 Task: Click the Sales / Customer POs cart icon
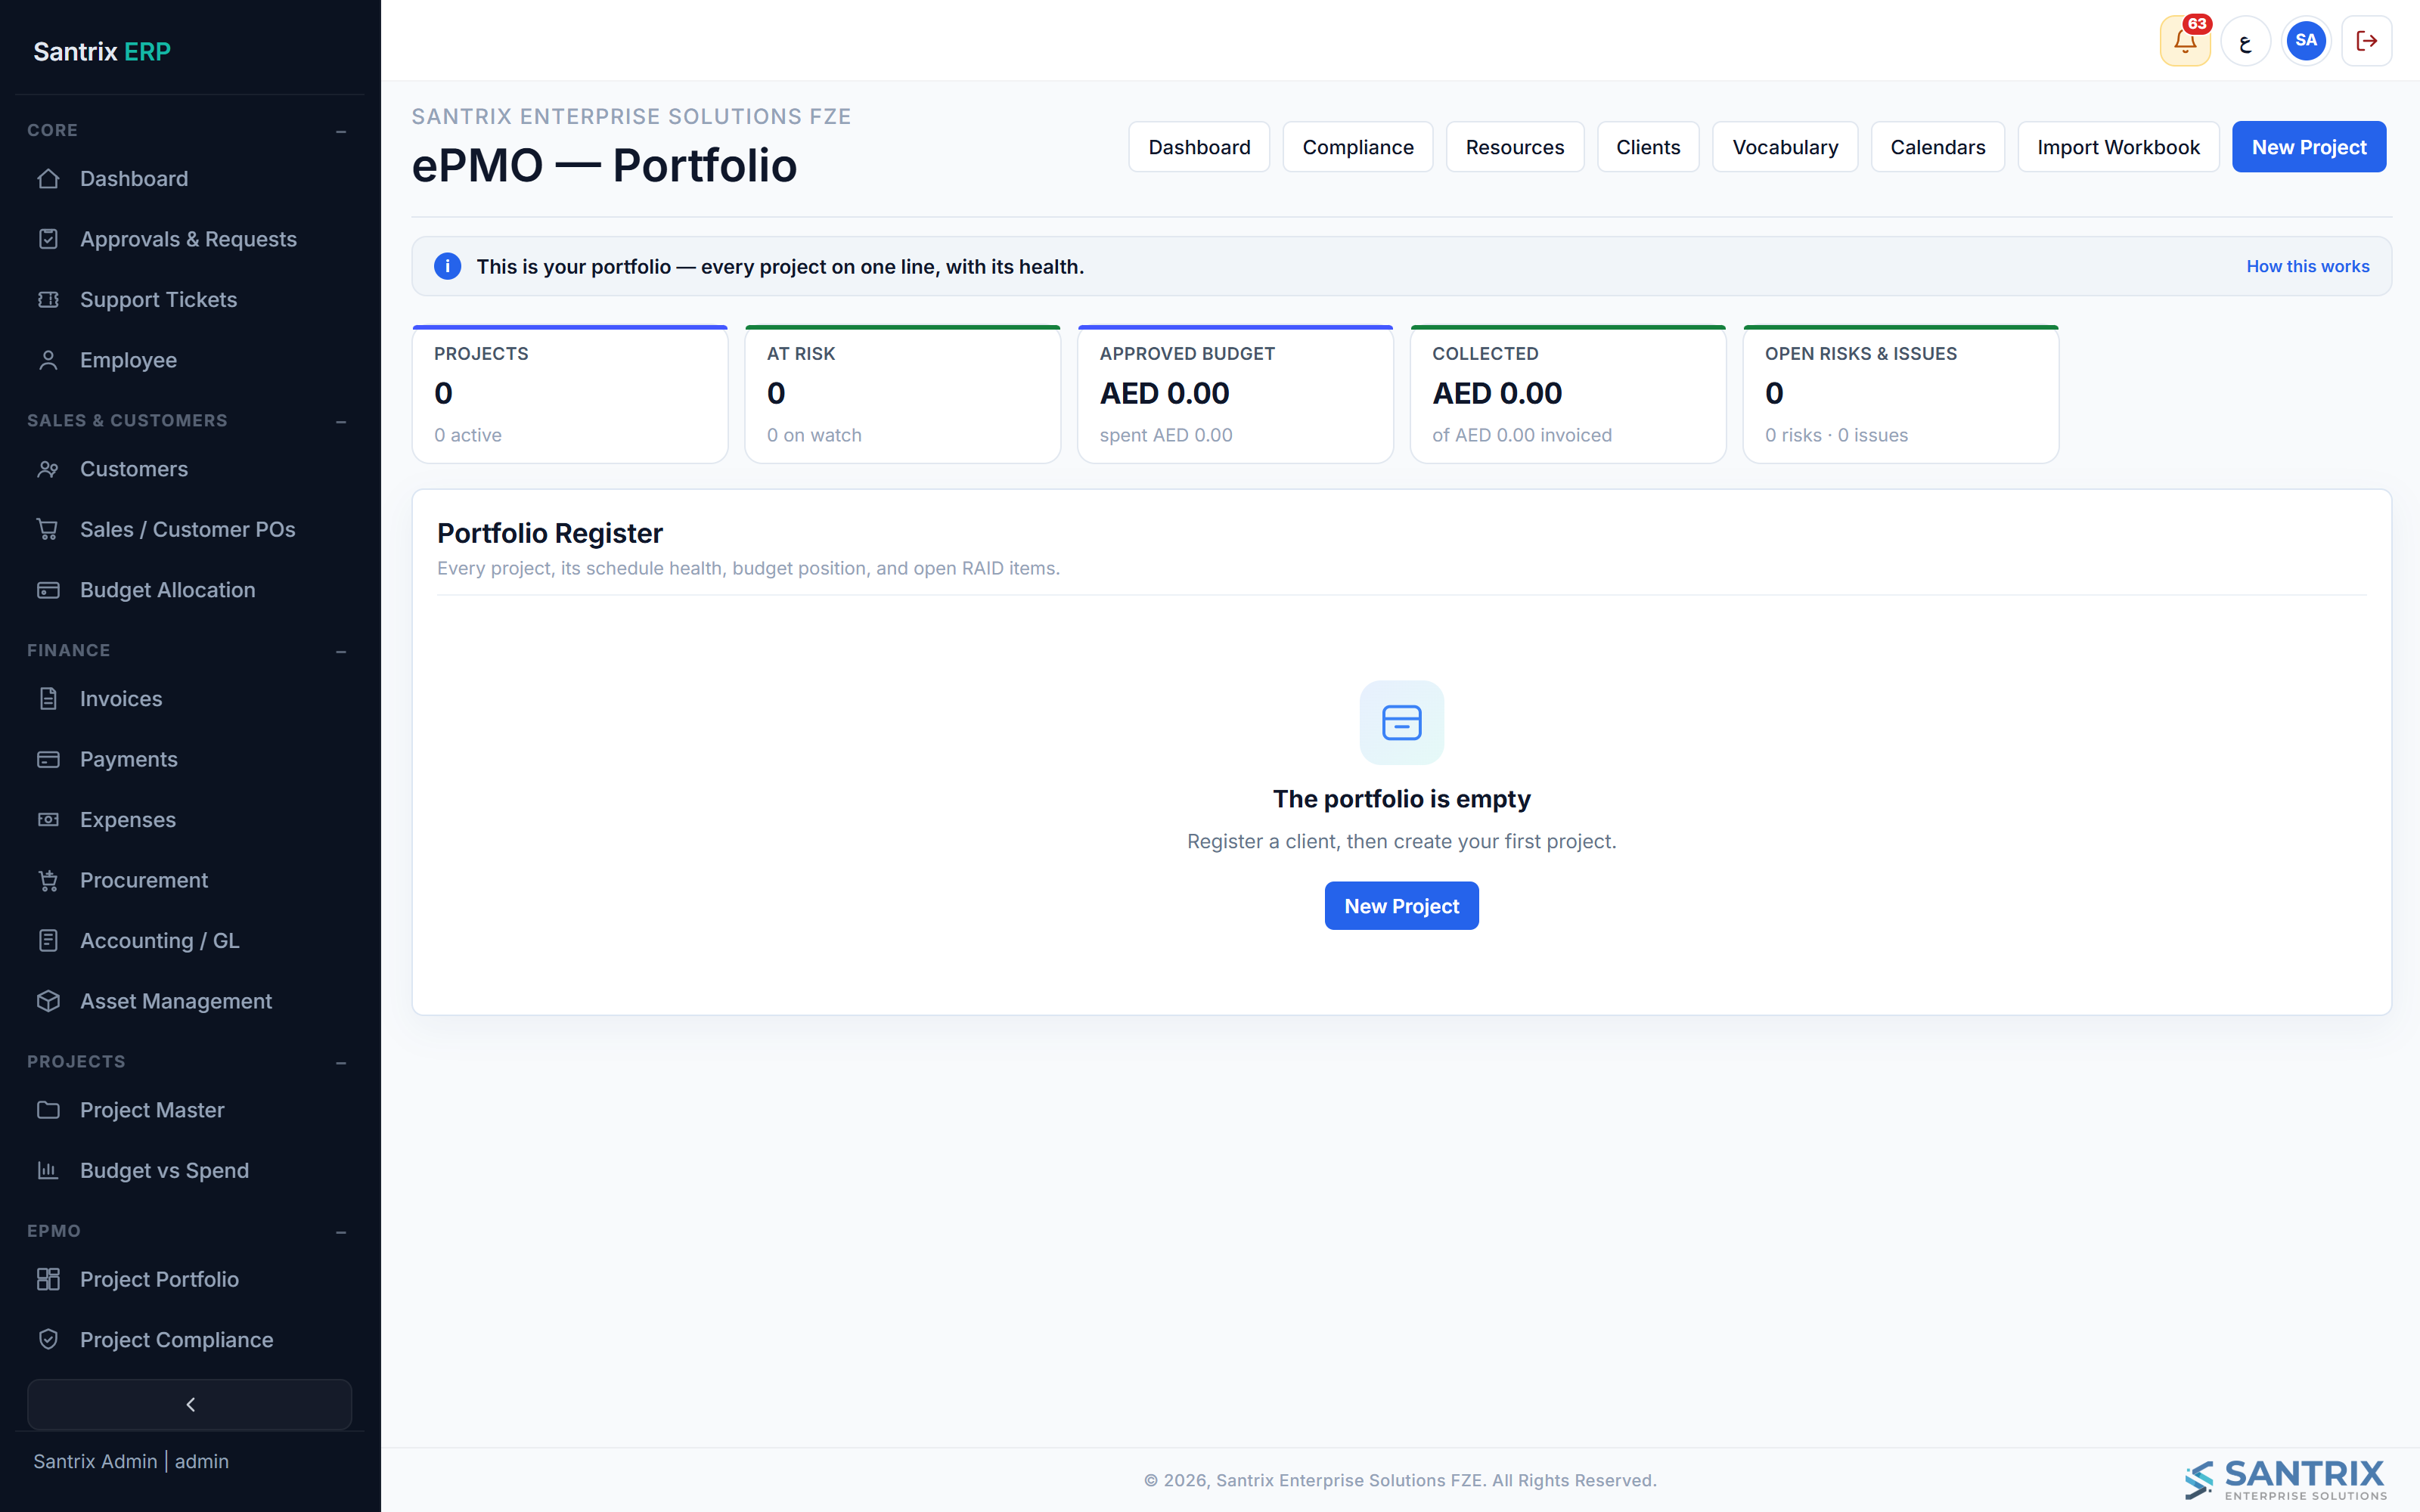(48, 530)
